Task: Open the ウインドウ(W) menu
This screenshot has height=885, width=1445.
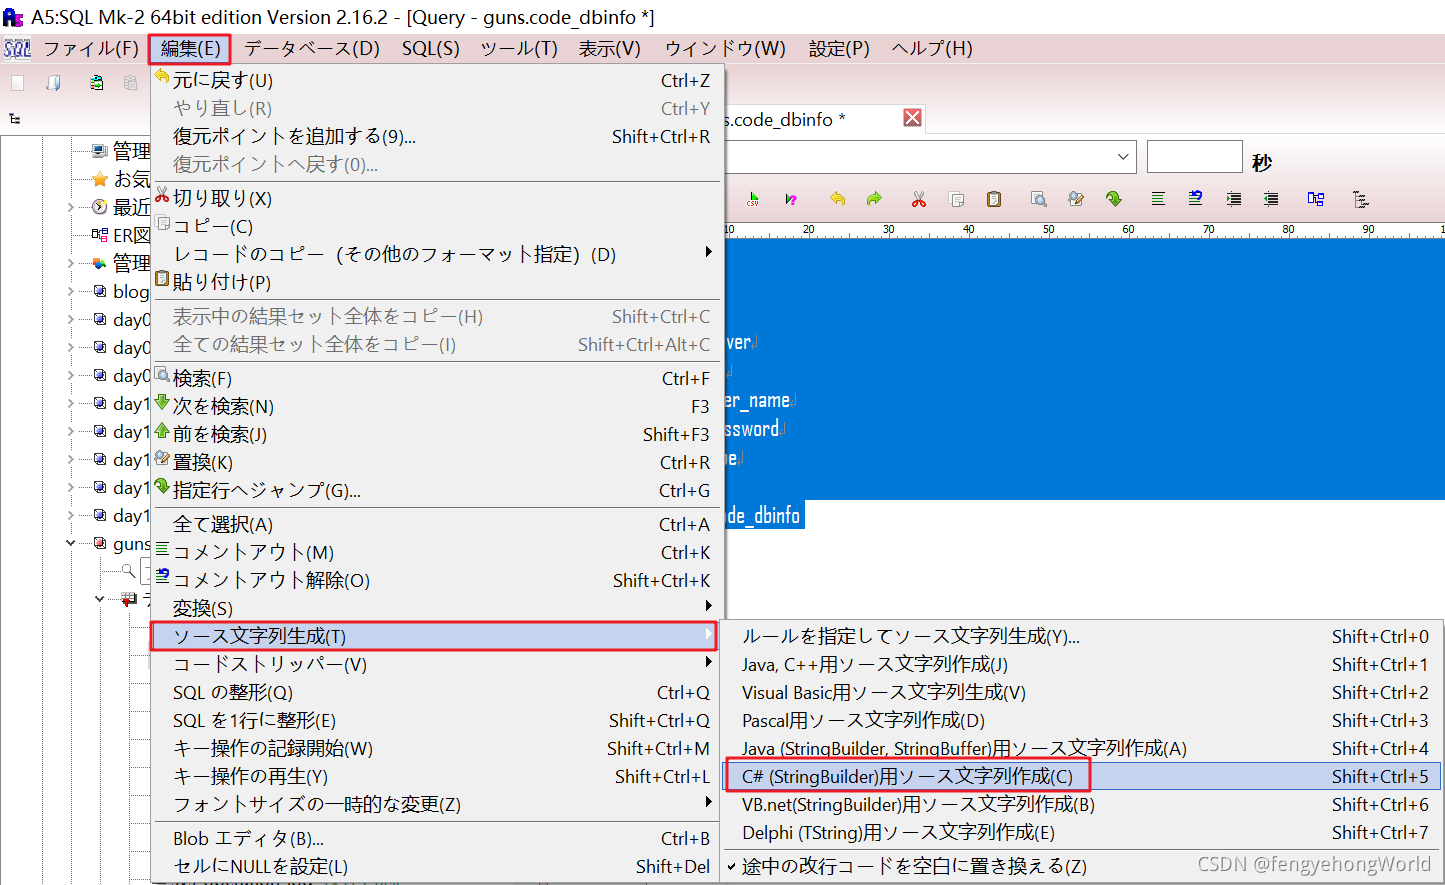Action: (725, 48)
